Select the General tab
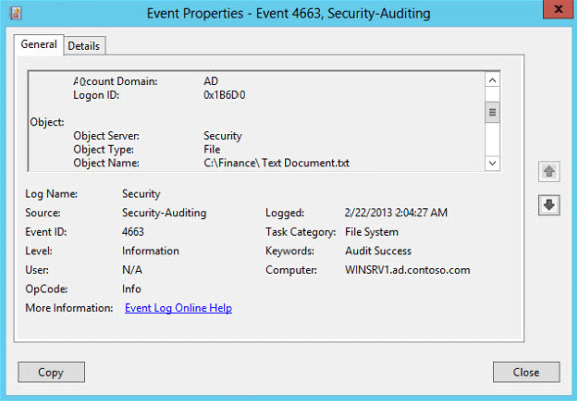 click(x=39, y=45)
